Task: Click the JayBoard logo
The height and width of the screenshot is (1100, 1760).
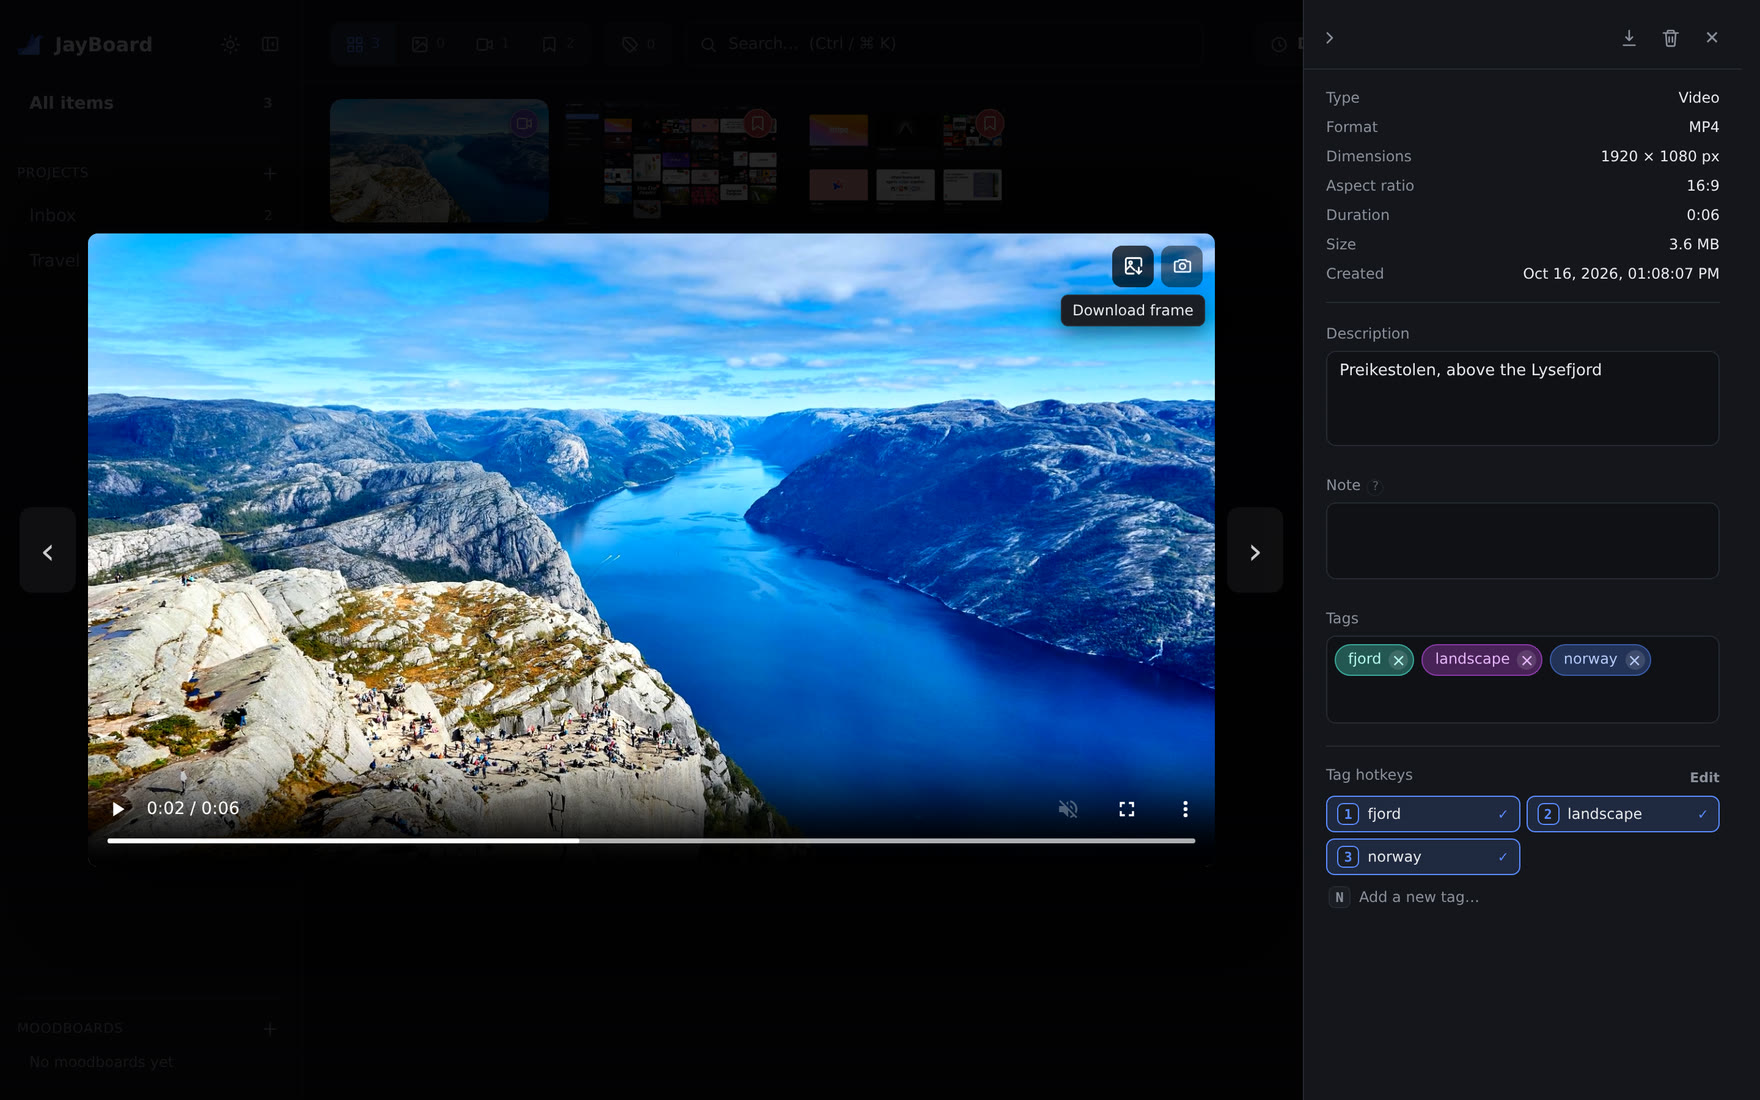Action: pyautogui.click(x=86, y=44)
